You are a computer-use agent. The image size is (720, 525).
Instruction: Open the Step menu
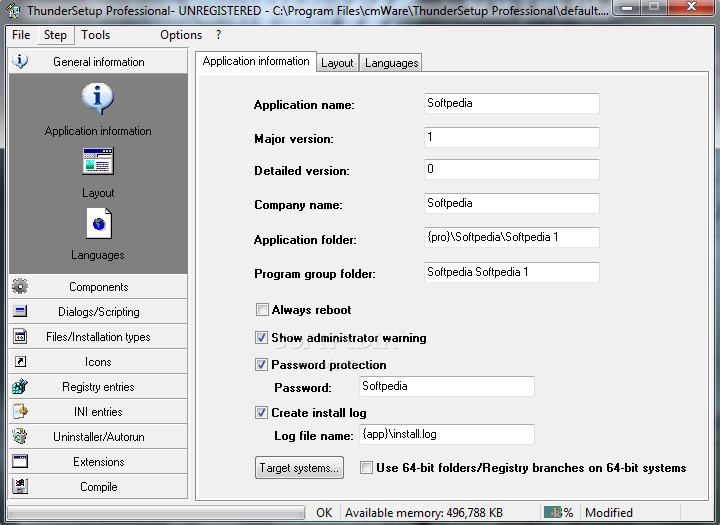pyautogui.click(x=55, y=35)
